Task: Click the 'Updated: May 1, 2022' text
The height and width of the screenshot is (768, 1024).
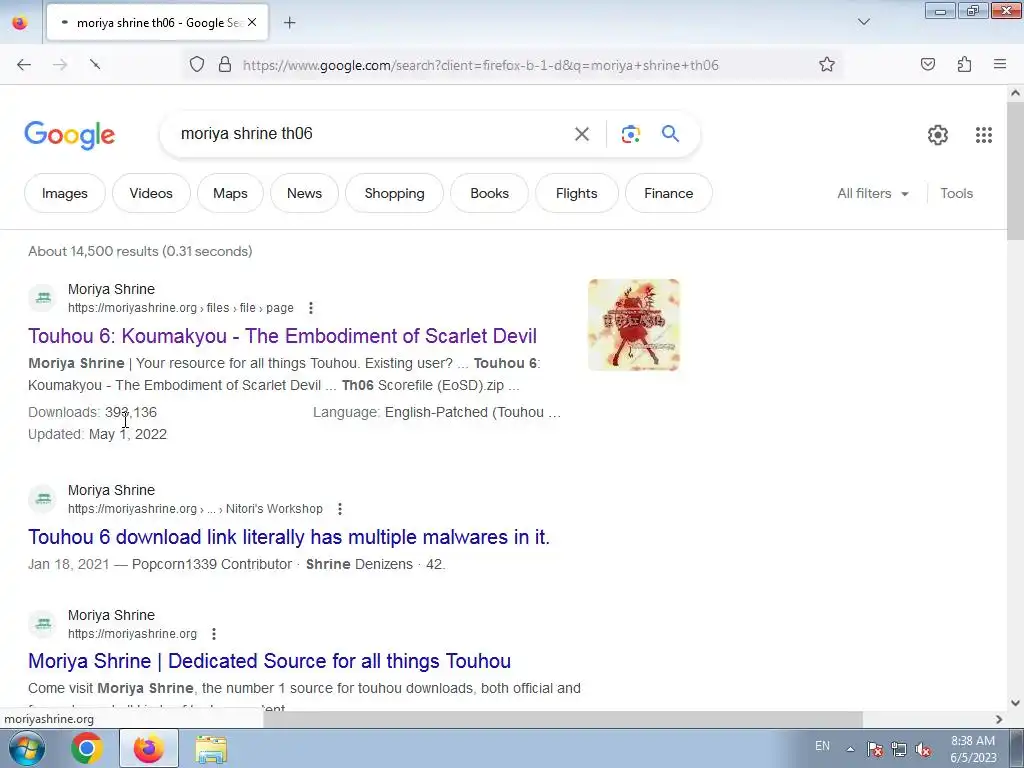Action: (x=97, y=434)
